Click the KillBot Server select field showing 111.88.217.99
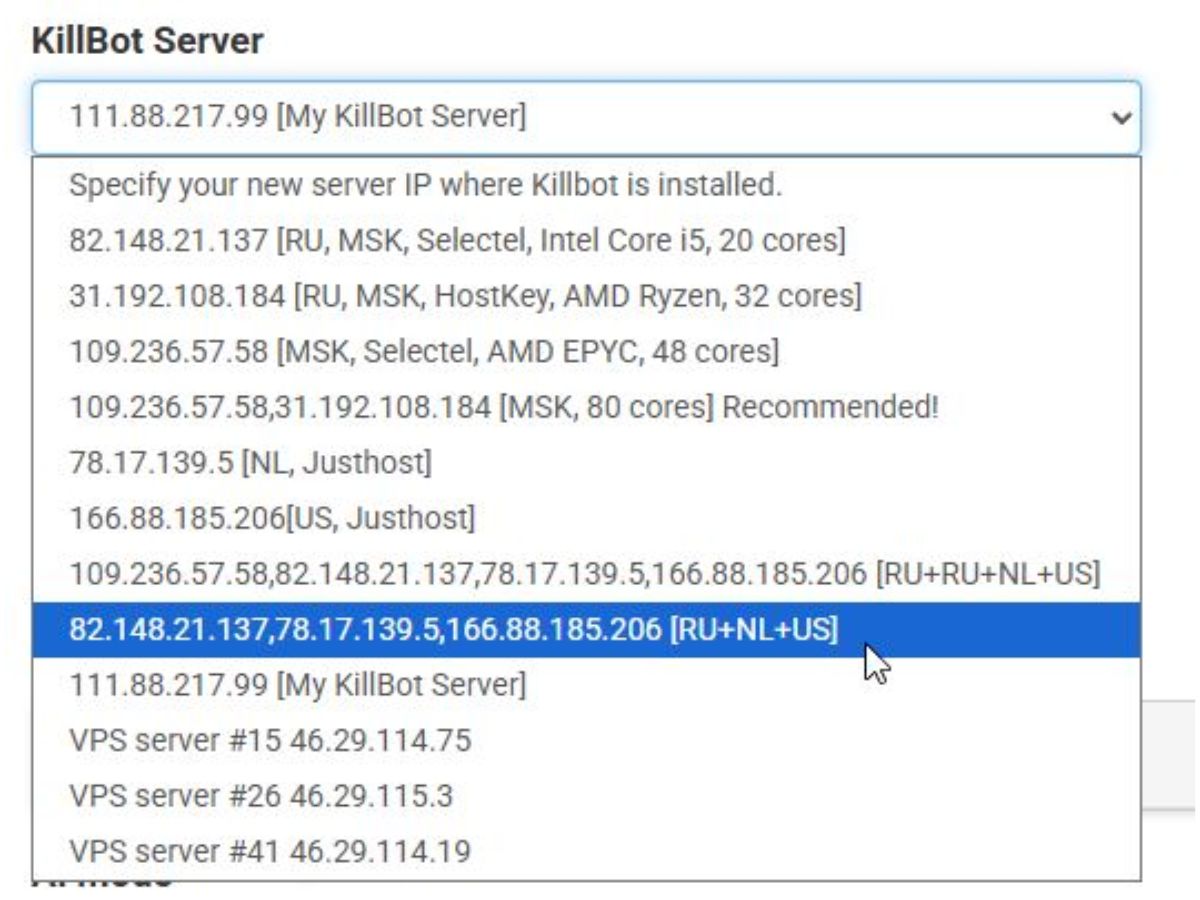 (586, 118)
